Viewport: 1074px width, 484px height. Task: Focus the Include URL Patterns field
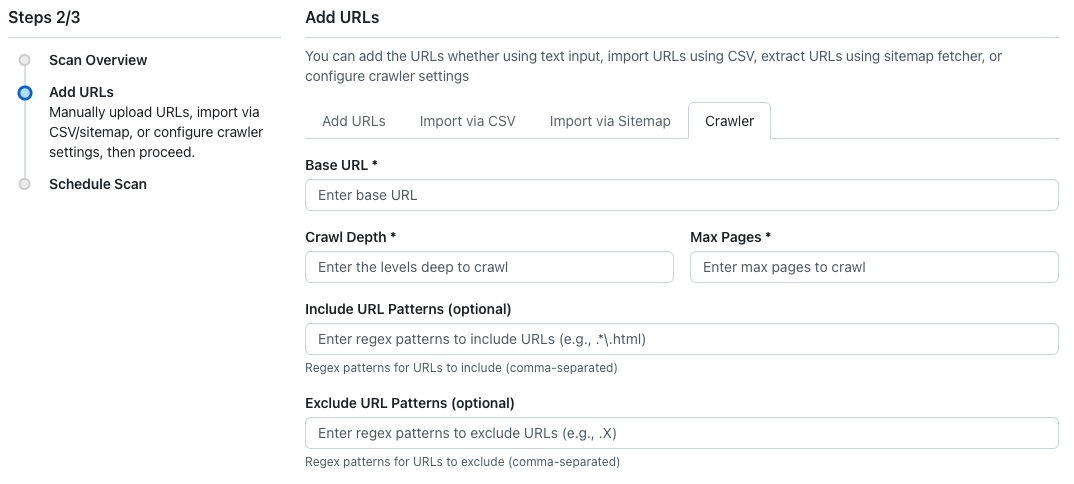coord(681,339)
